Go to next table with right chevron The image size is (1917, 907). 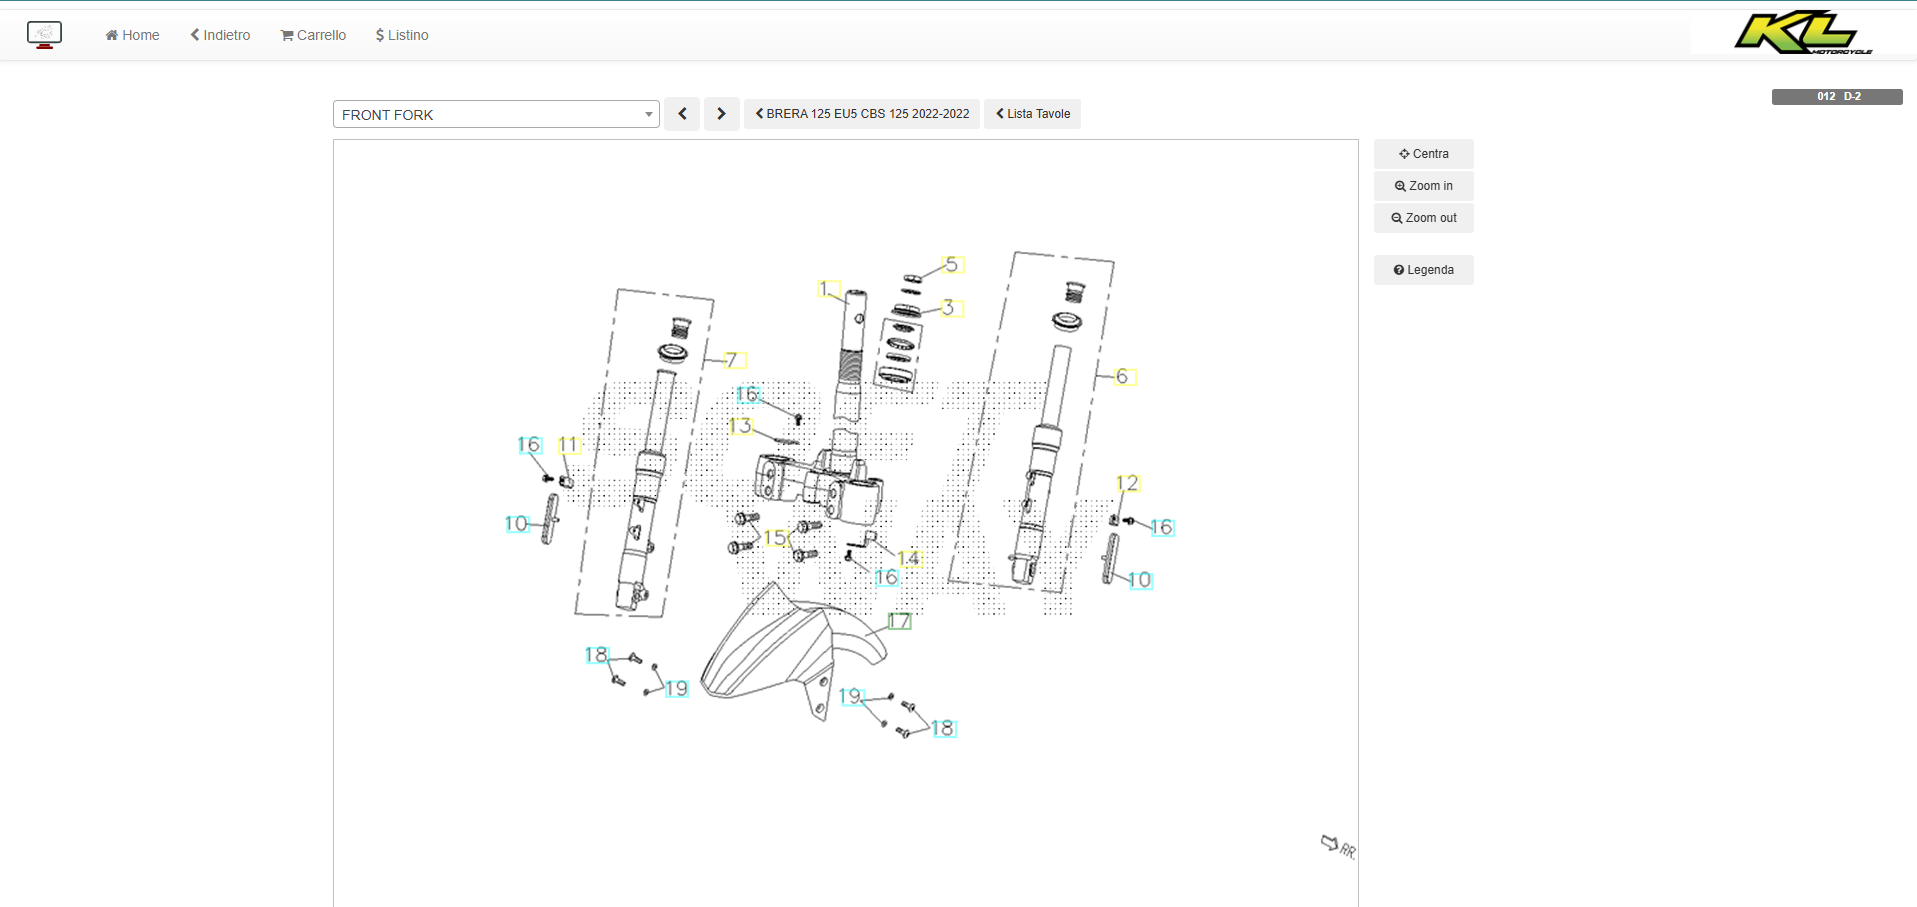coord(721,114)
